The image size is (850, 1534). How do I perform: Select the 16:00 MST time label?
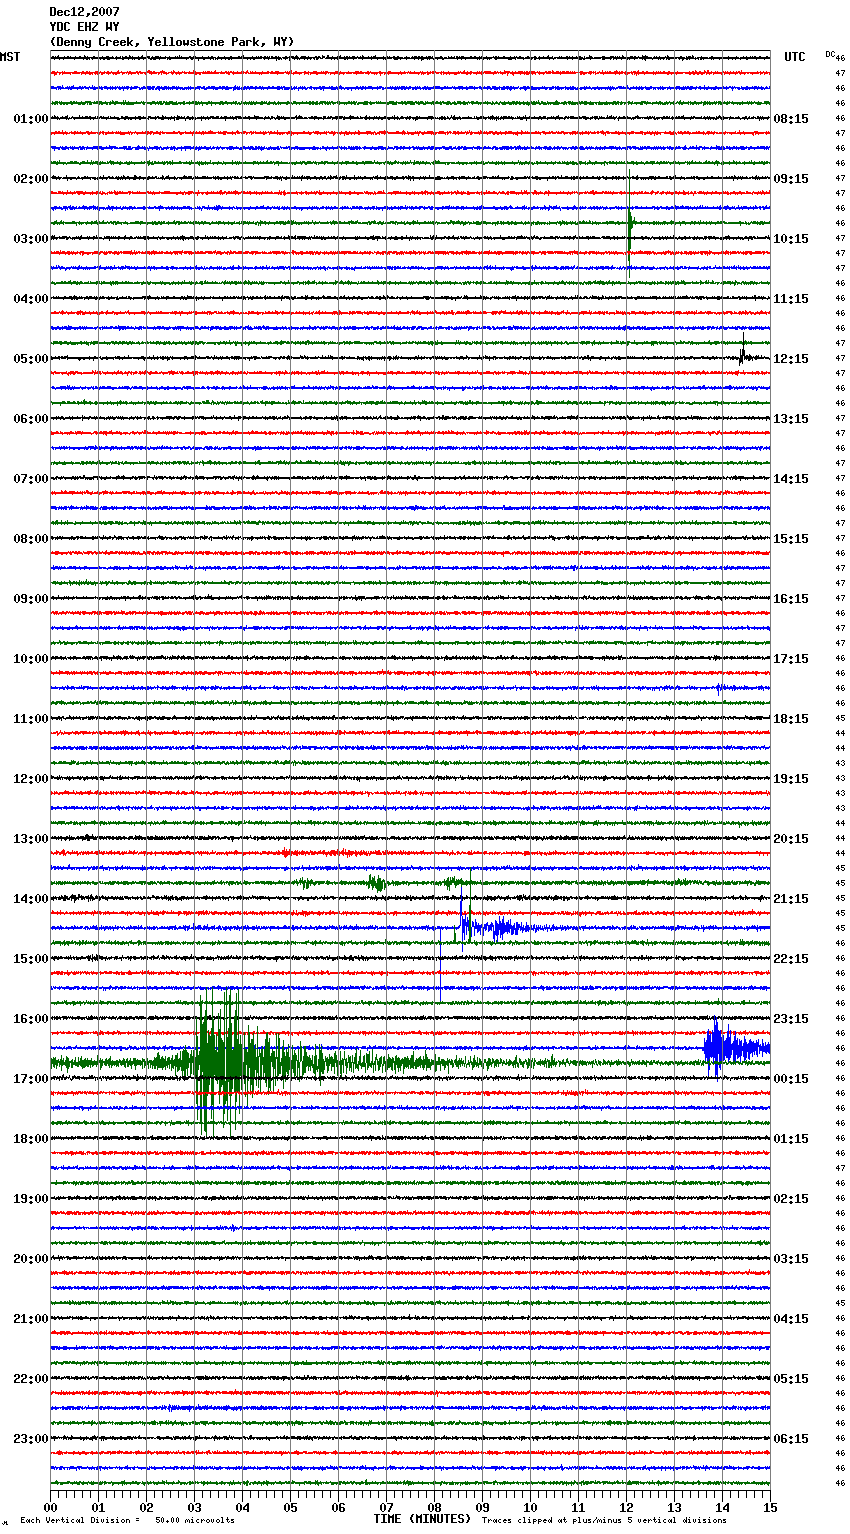tap(31, 1019)
